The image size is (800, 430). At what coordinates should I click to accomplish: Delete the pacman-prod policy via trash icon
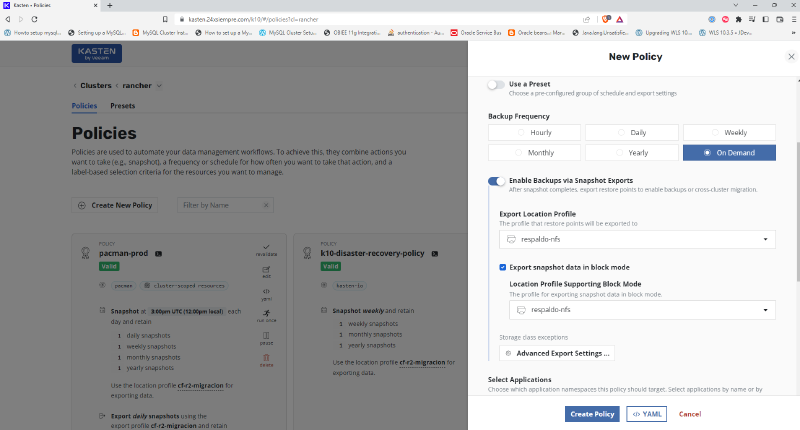pyautogui.click(x=266, y=360)
